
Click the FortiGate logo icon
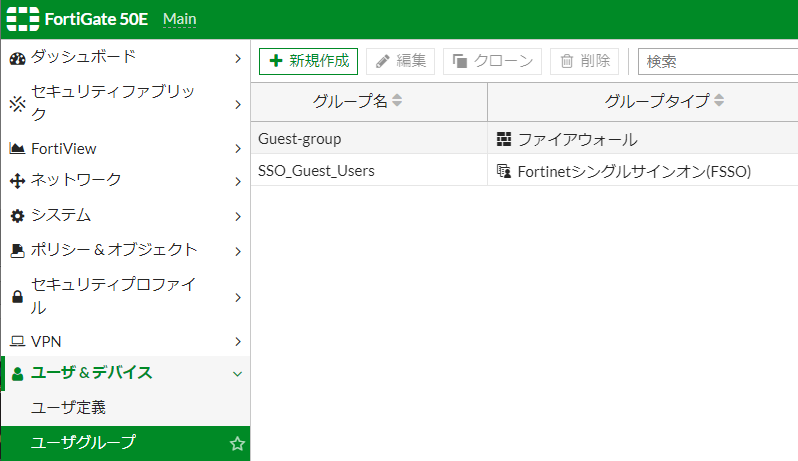tap(22, 19)
